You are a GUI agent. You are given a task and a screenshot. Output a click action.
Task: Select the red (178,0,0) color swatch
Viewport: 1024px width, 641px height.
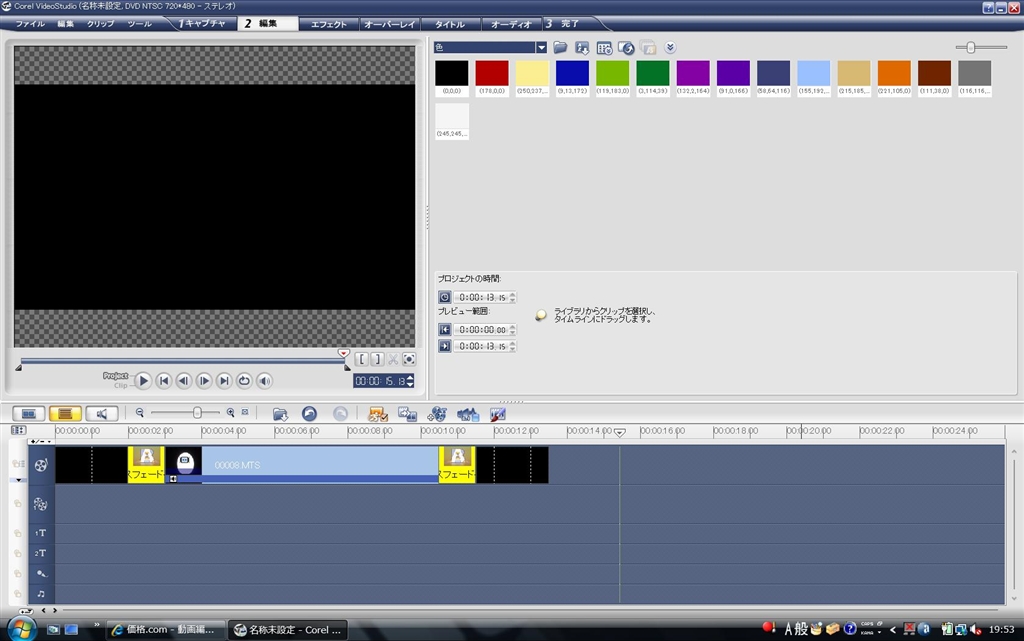[x=492, y=73]
